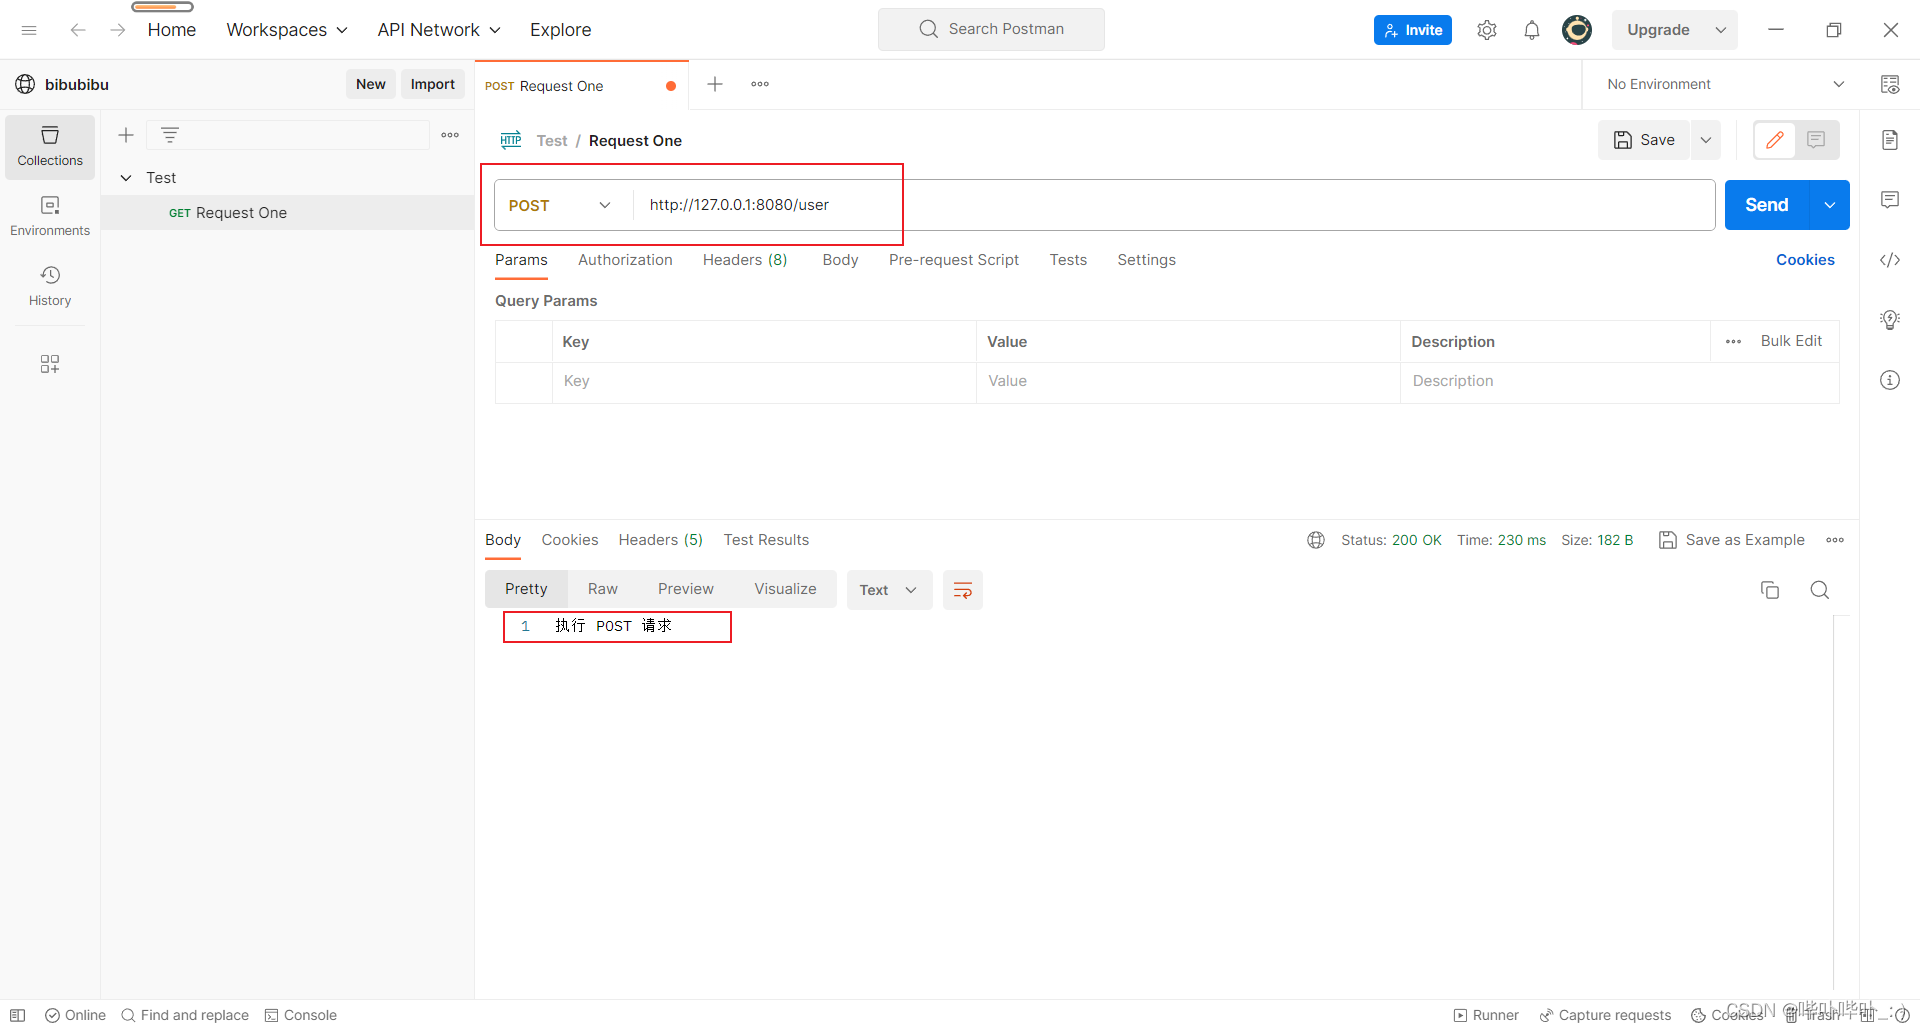Open the request info icon

(x=1890, y=380)
